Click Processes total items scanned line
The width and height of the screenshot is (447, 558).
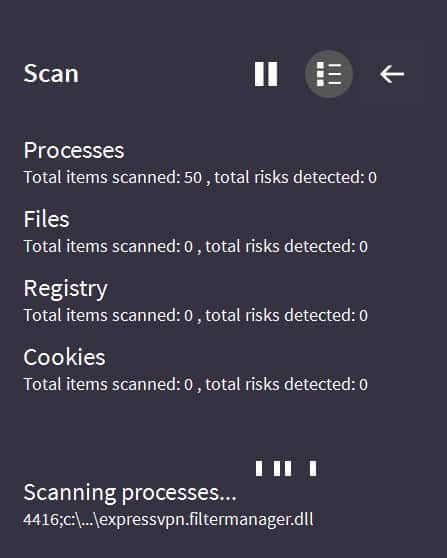click(200, 177)
